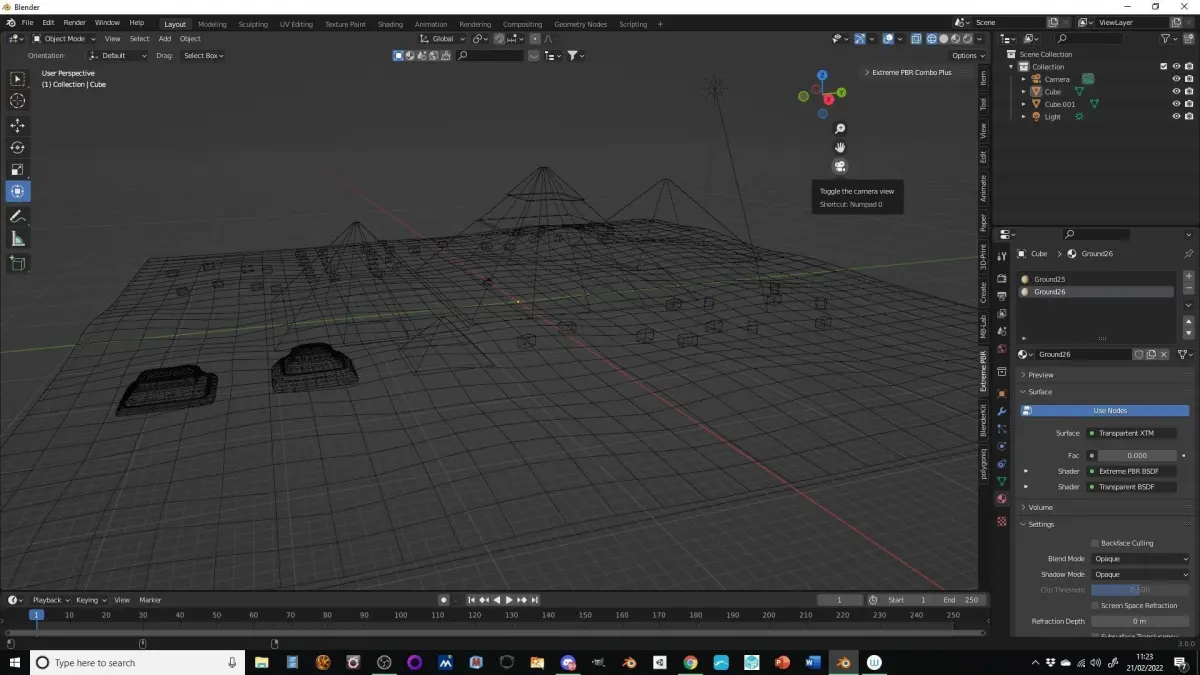Select the Measure tool
1200x675 pixels.
(18, 239)
